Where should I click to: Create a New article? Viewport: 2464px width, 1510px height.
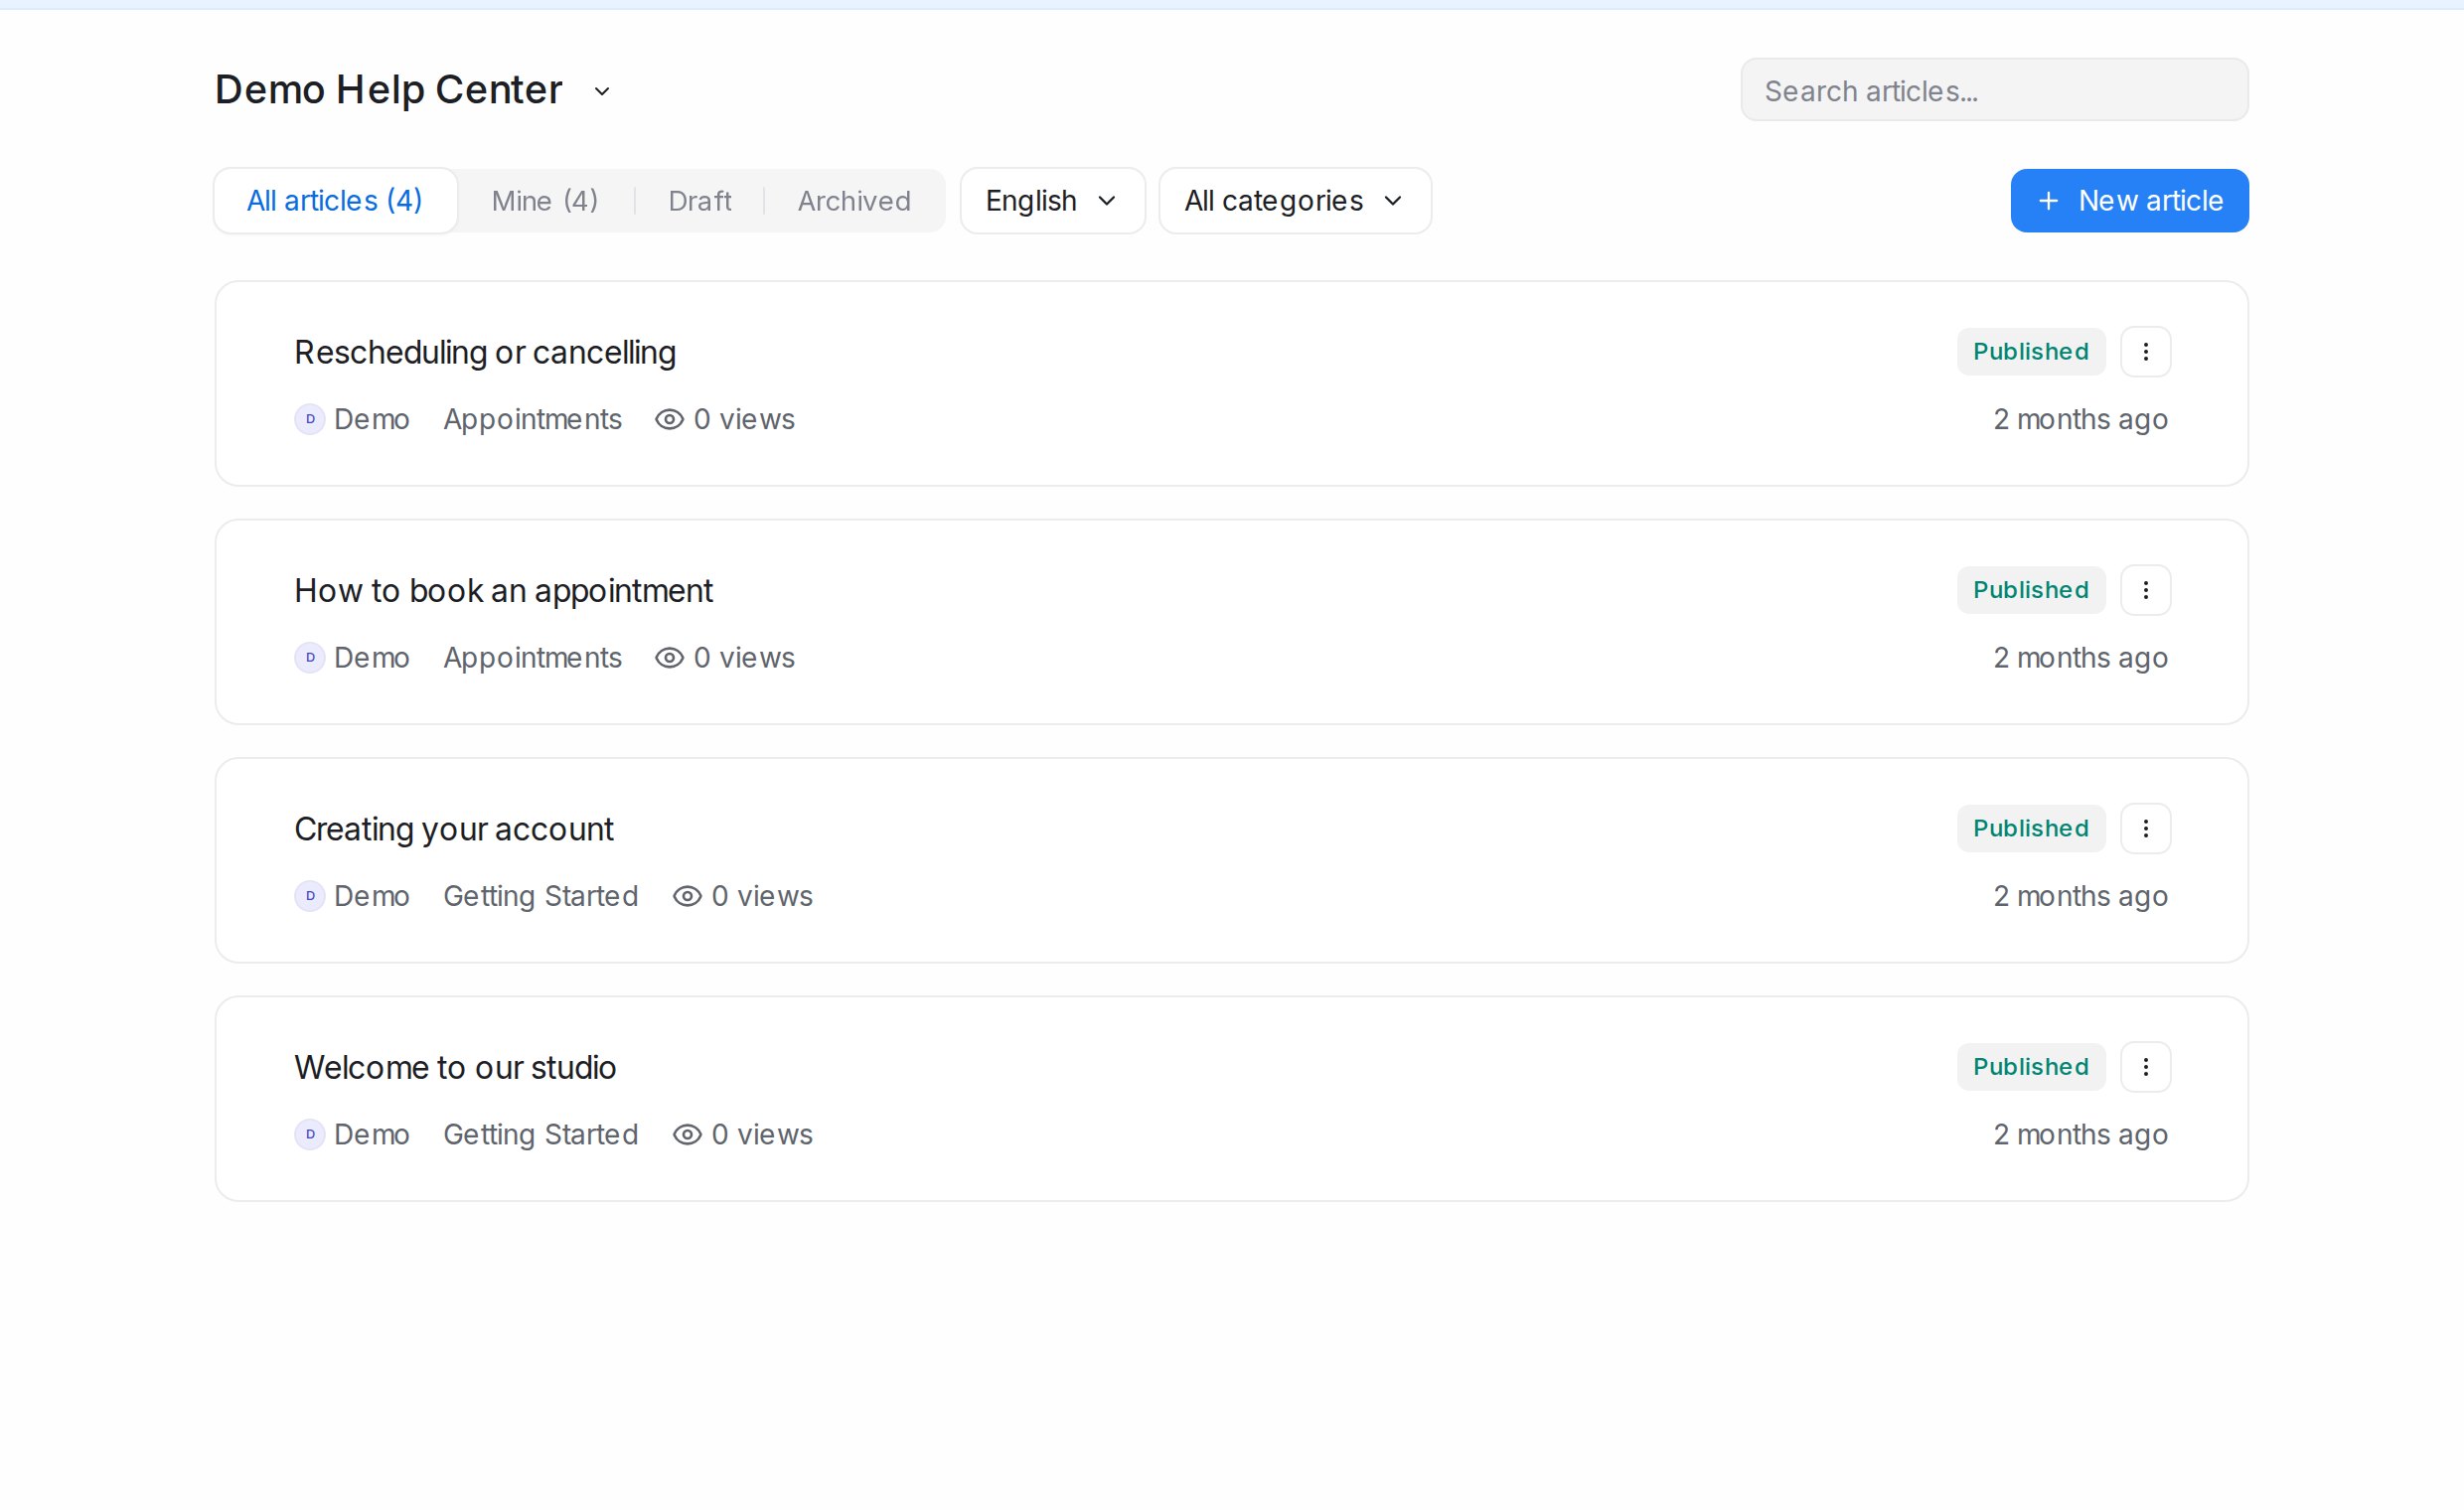[x=2130, y=201]
